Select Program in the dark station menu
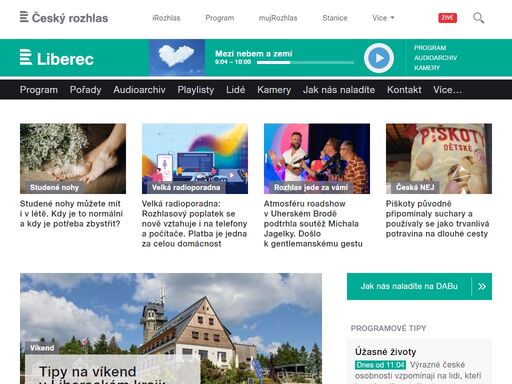This screenshot has height=384, width=512. [39, 90]
